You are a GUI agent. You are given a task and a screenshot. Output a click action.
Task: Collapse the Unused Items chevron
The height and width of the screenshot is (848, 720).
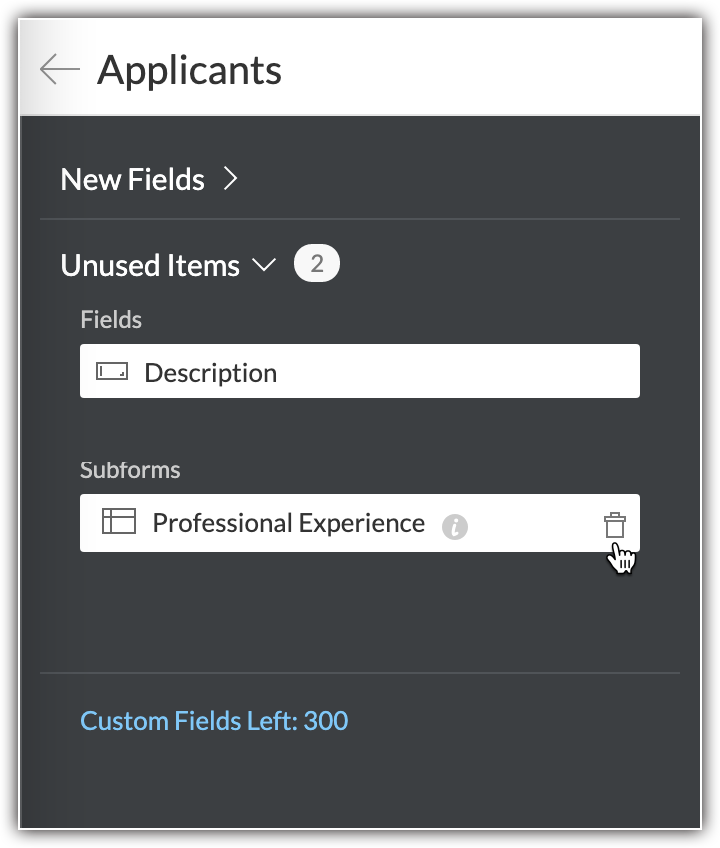pos(264,265)
